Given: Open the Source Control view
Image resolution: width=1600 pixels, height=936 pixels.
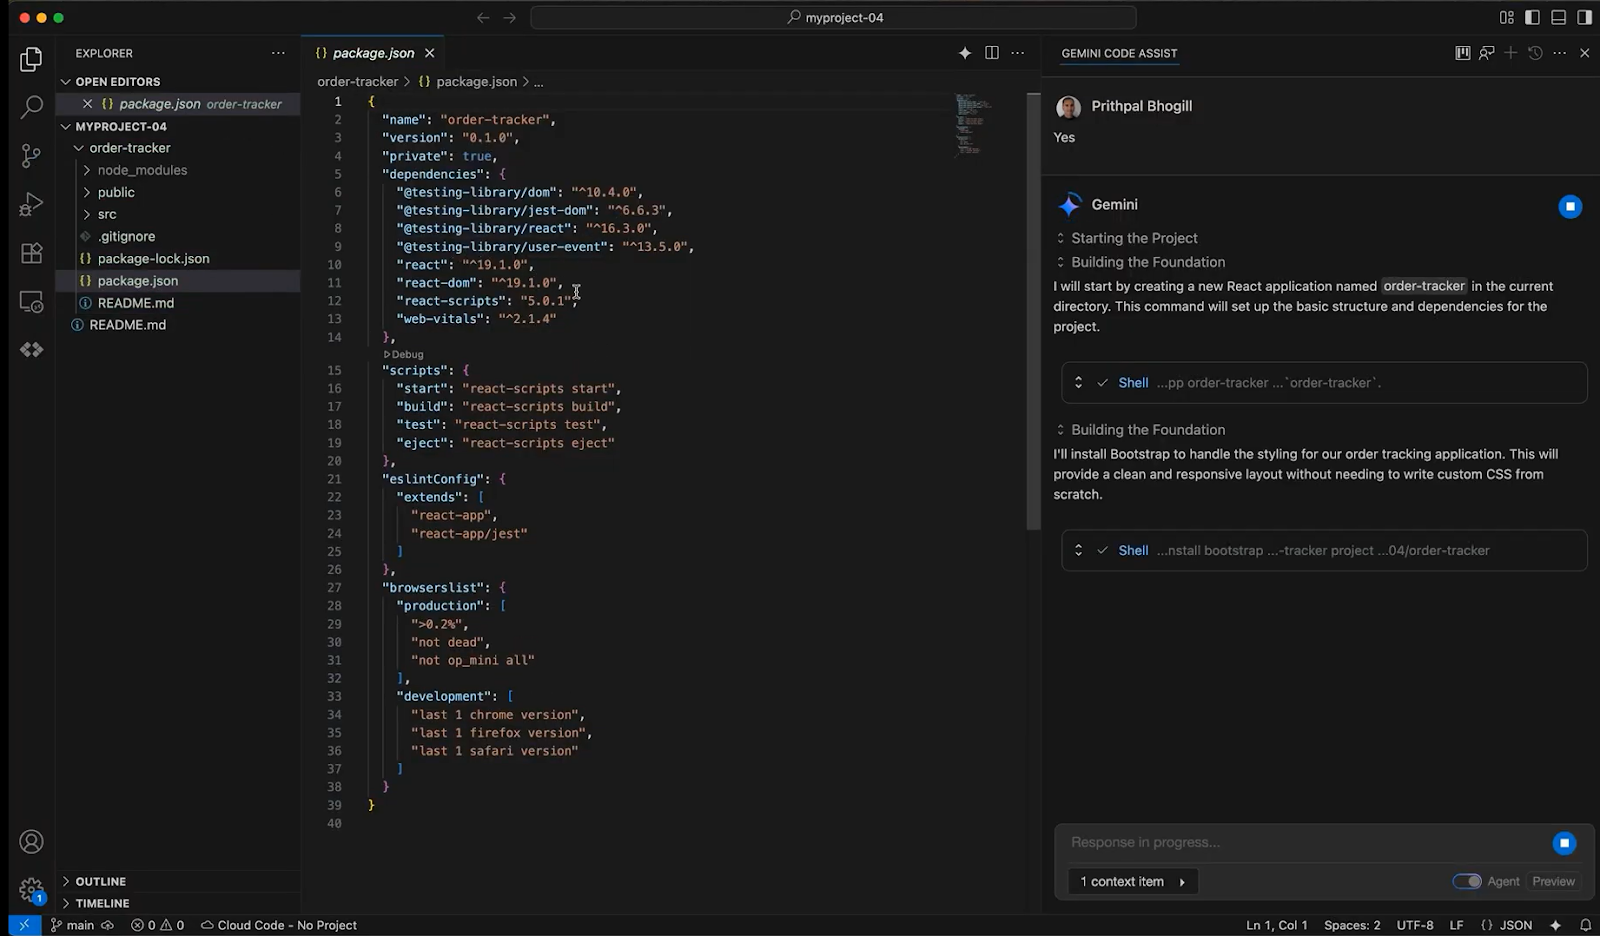Looking at the screenshot, I should click(x=31, y=156).
